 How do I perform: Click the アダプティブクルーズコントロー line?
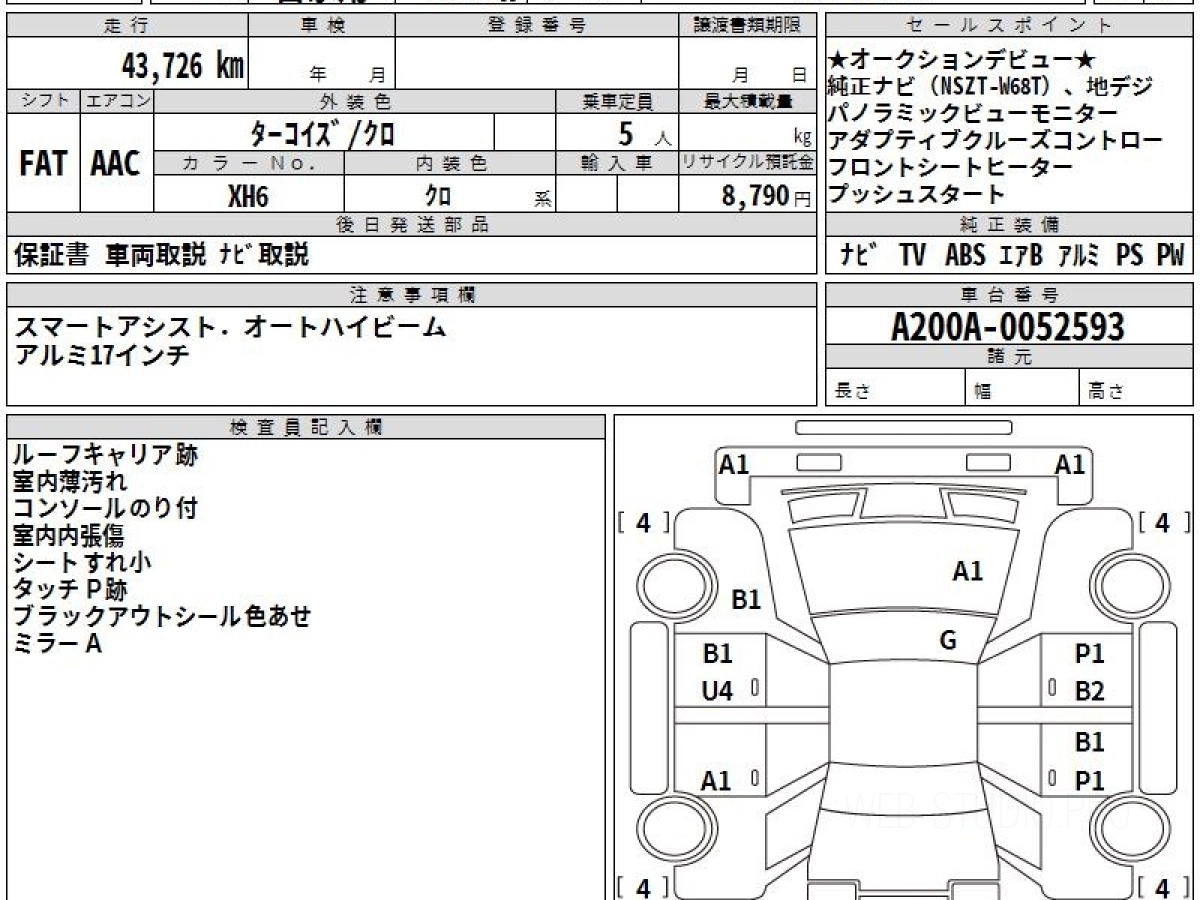click(x=996, y=140)
